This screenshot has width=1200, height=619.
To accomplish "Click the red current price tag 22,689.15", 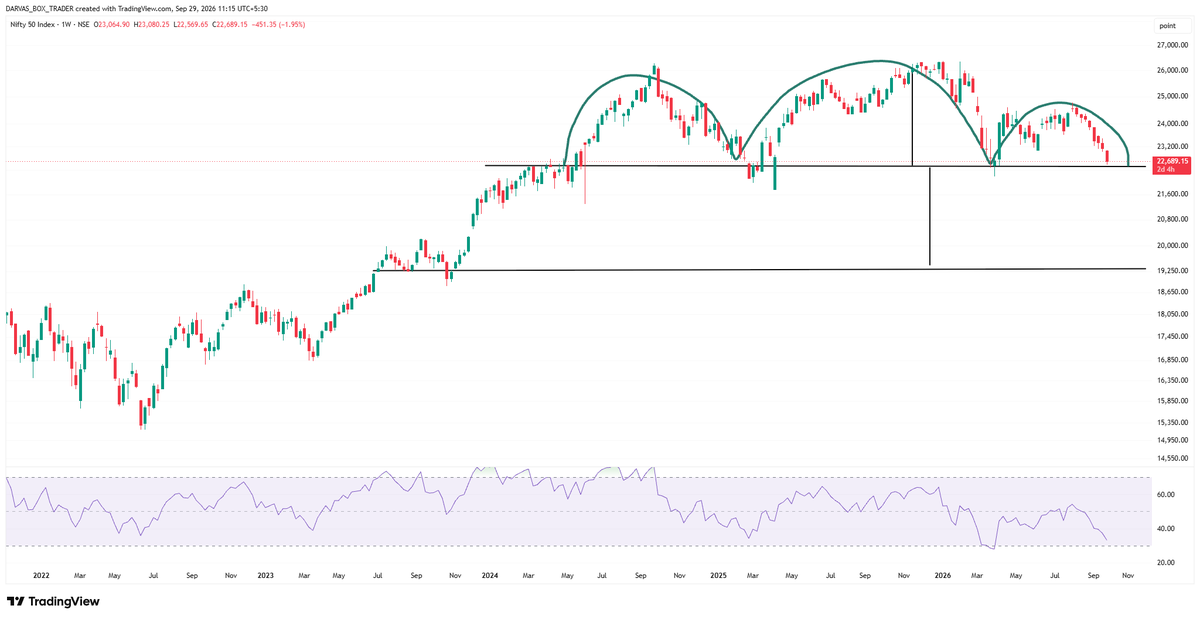I will pyautogui.click(x=1171, y=161).
